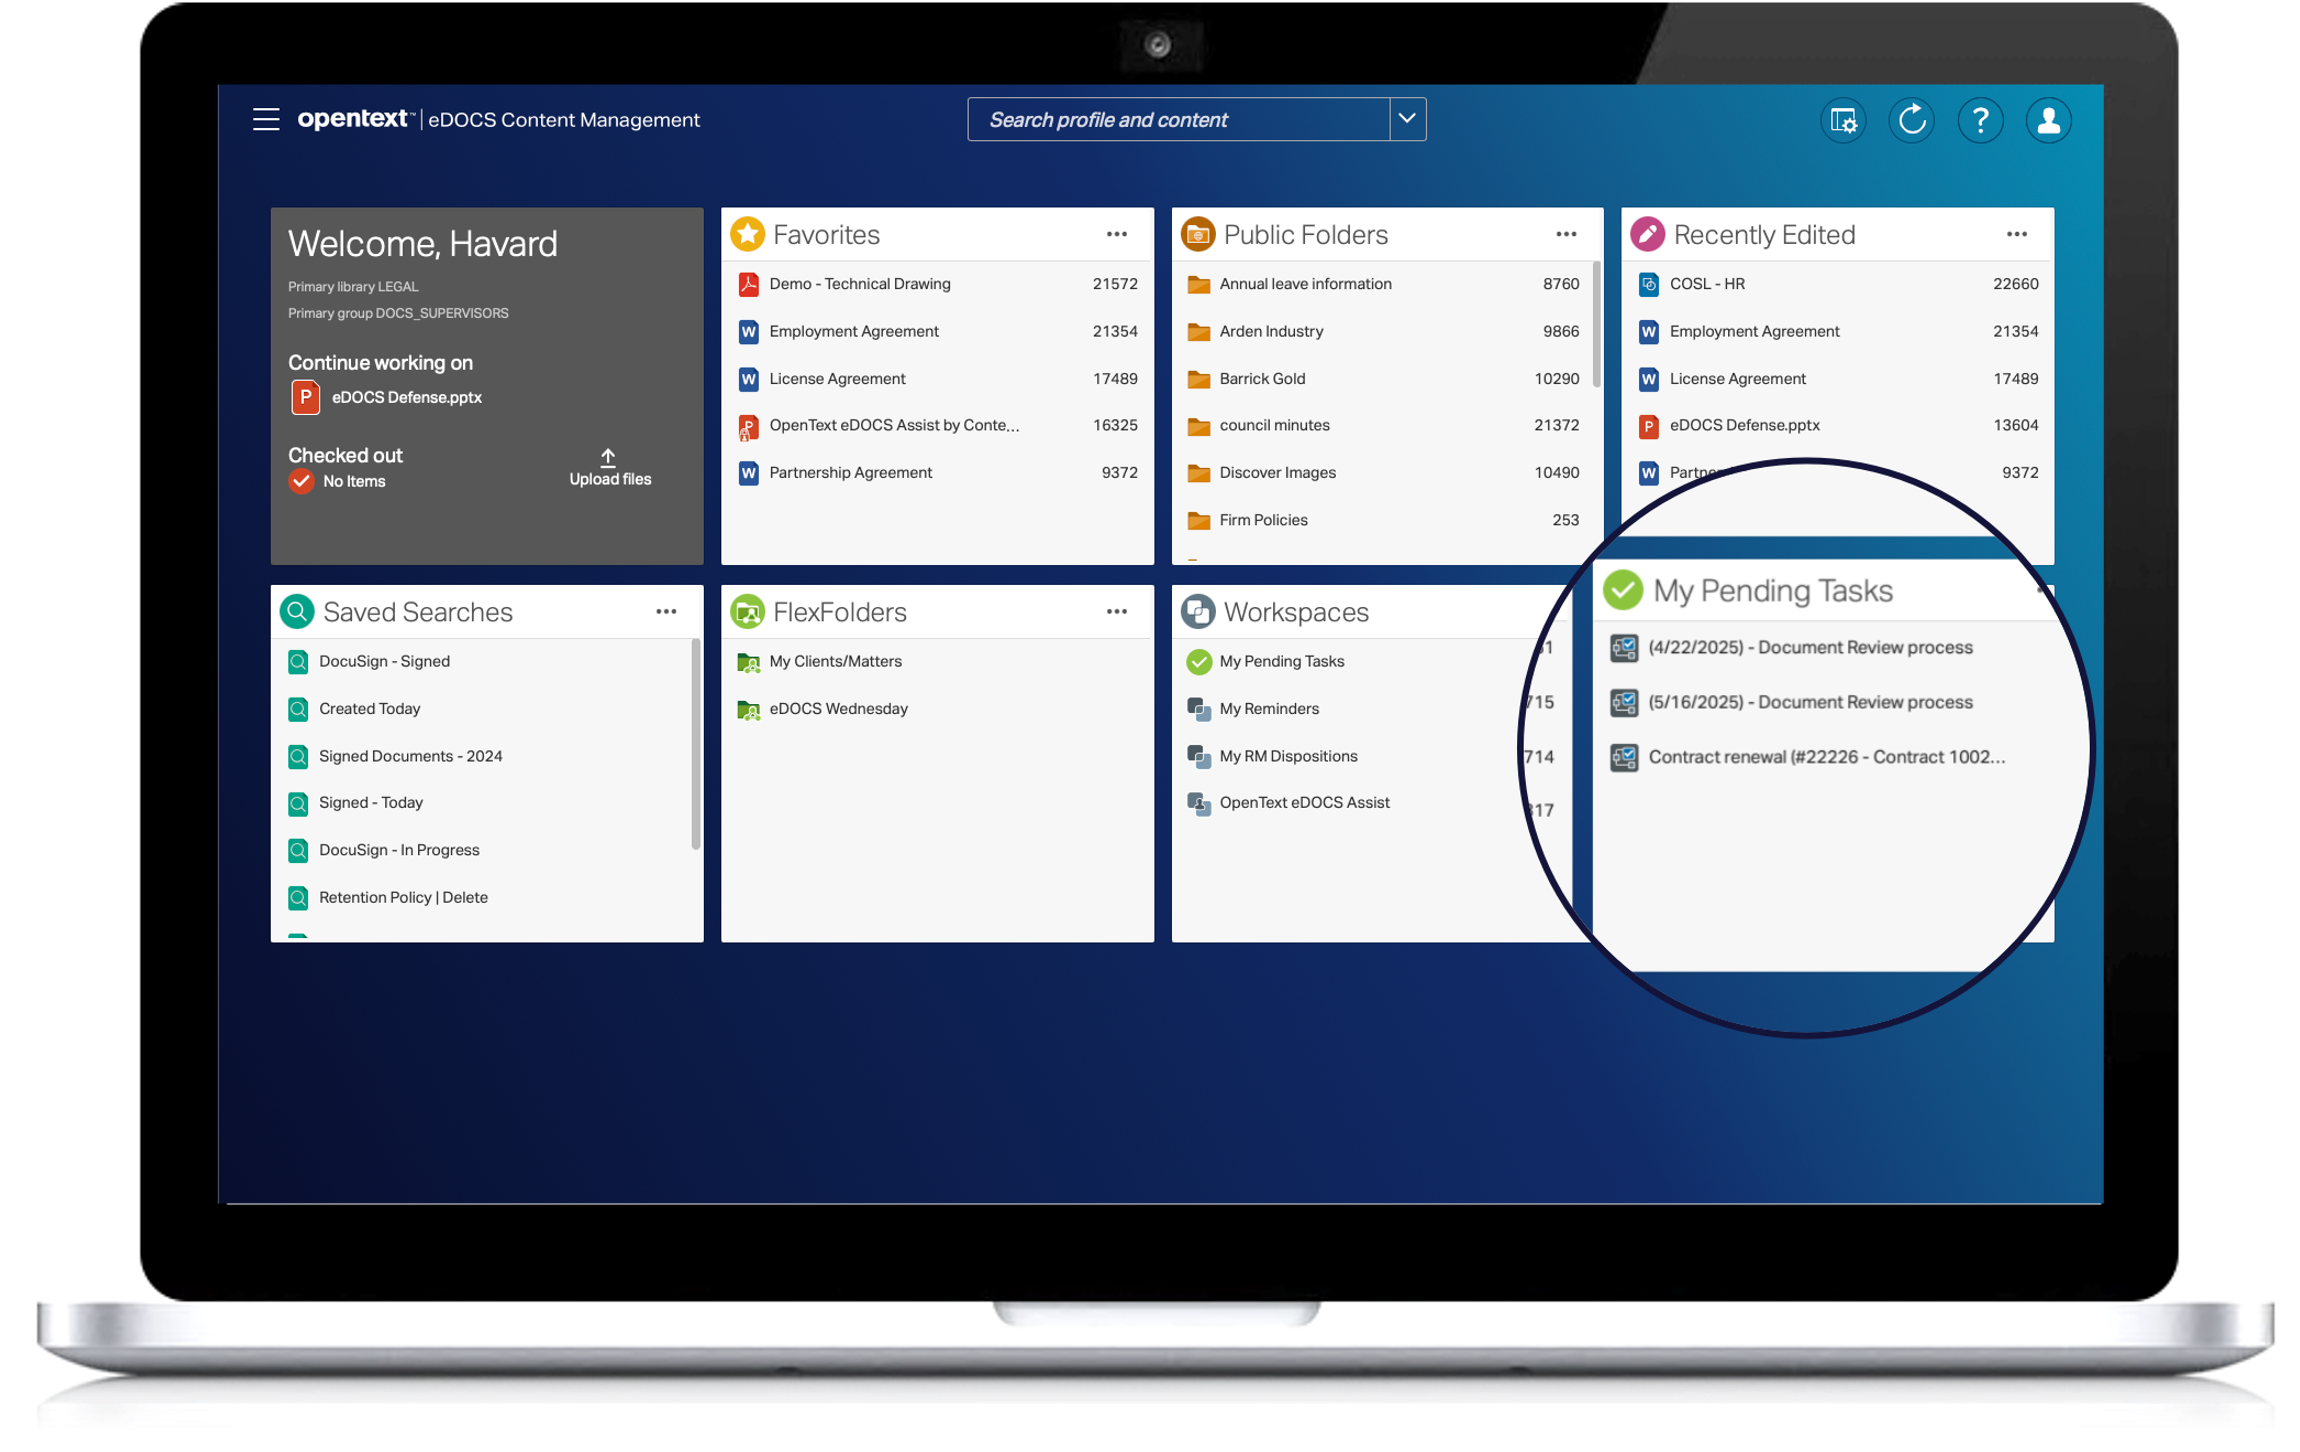Click the My Reminders workspace icon
The image size is (2300, 1452).
[x=1197, y=709]
